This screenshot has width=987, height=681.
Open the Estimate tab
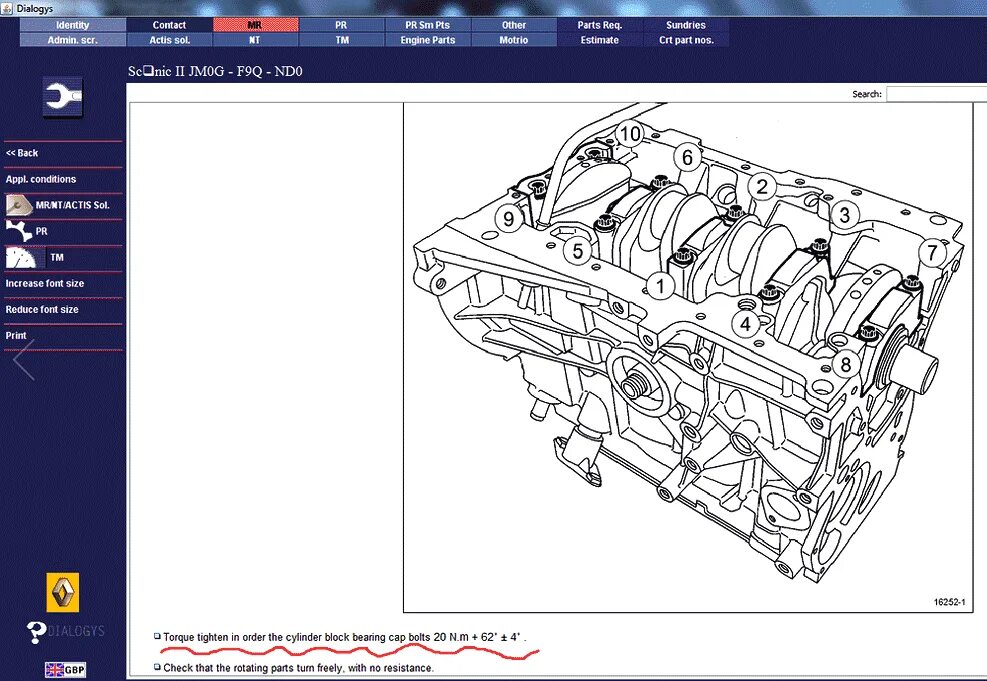tap(600, 40)
